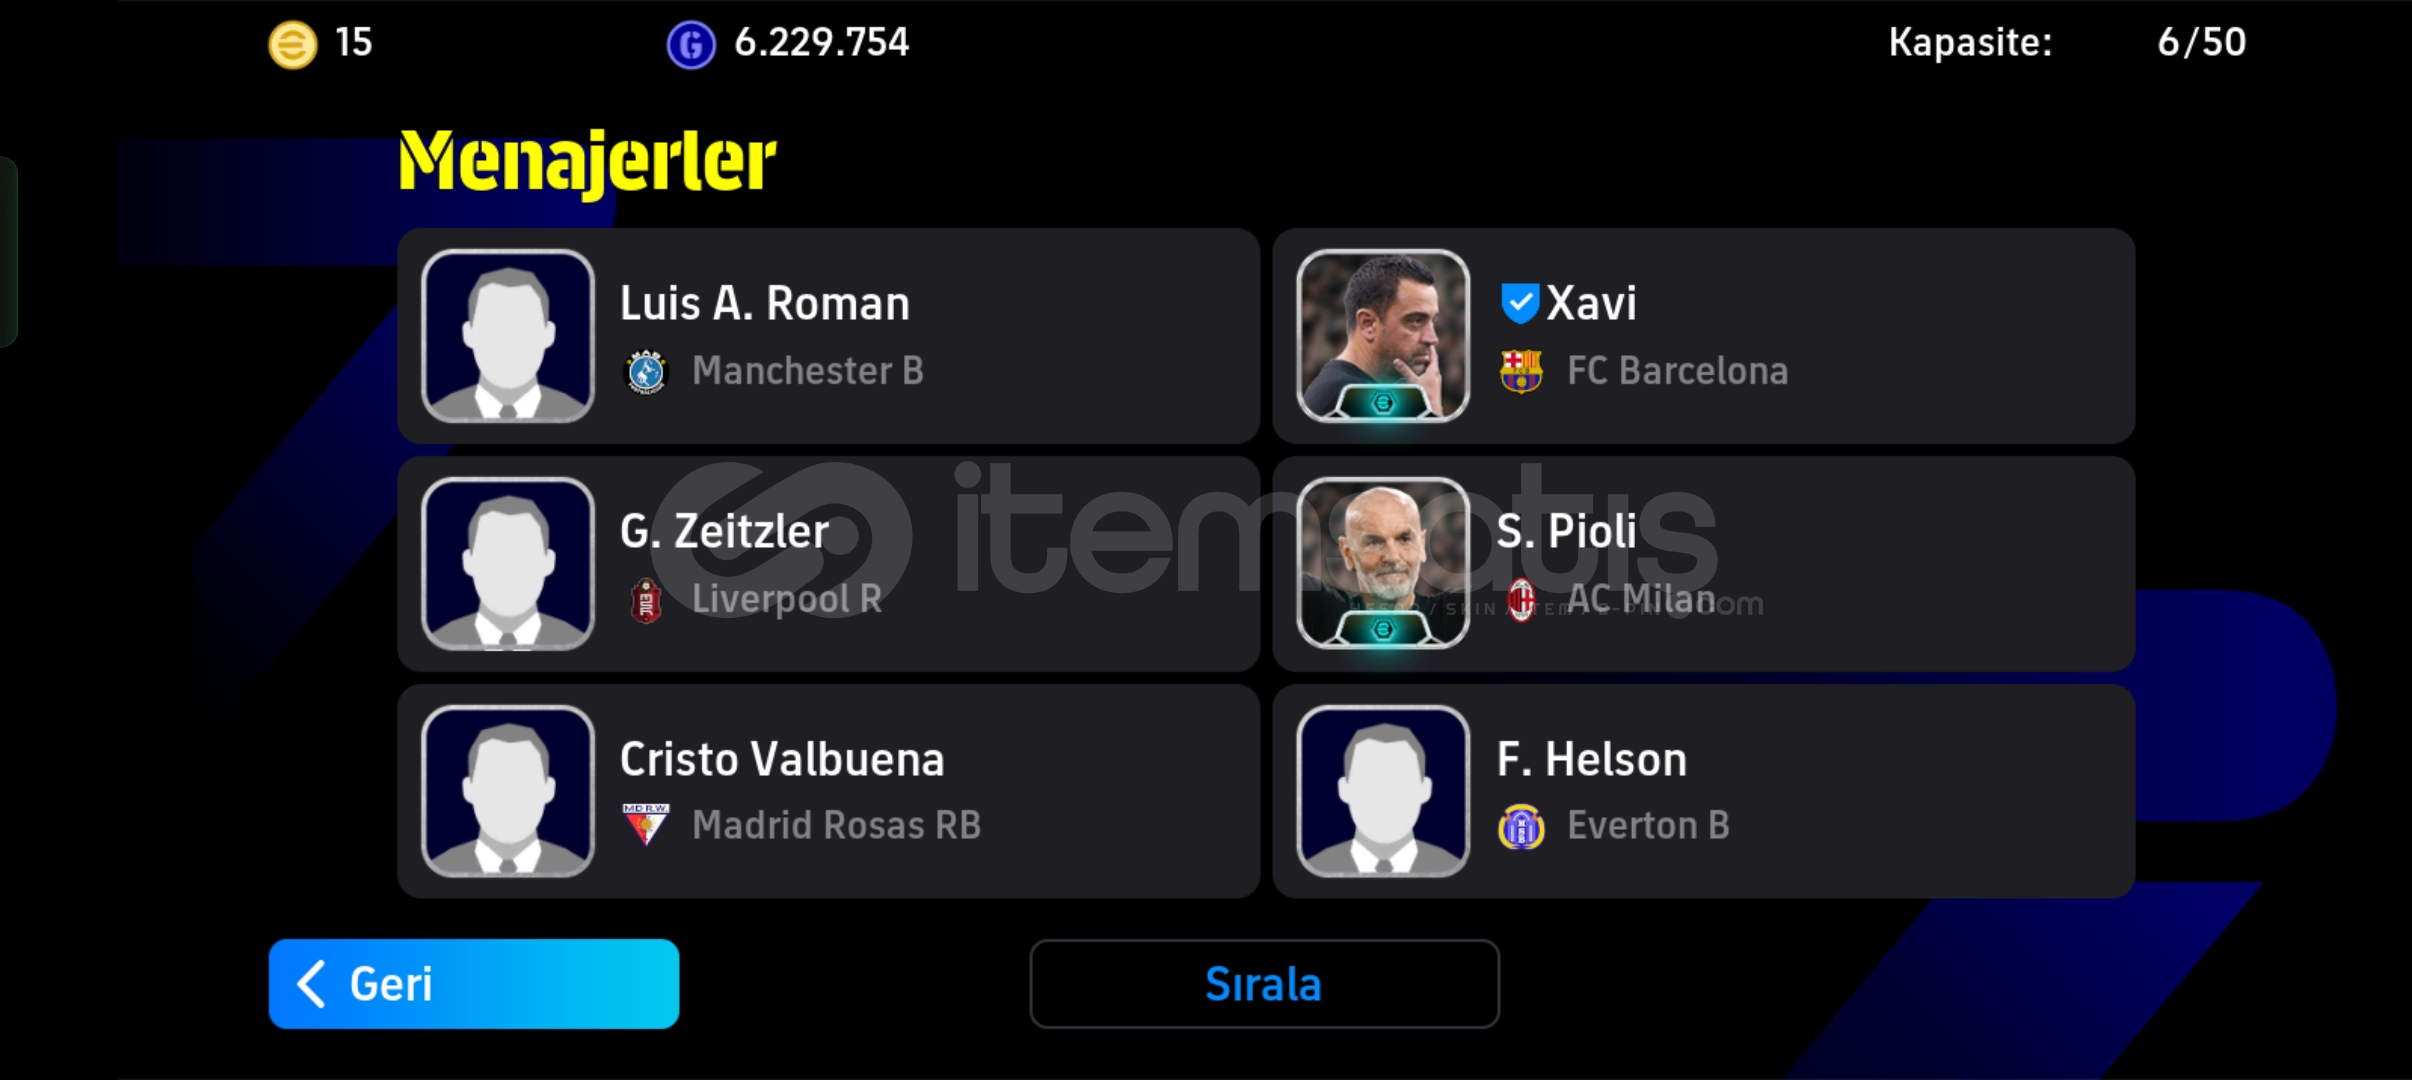Click the Everton B team badge
Screen dimensions: 2412x1080
pyautogui.click(x=1521, y=827)
